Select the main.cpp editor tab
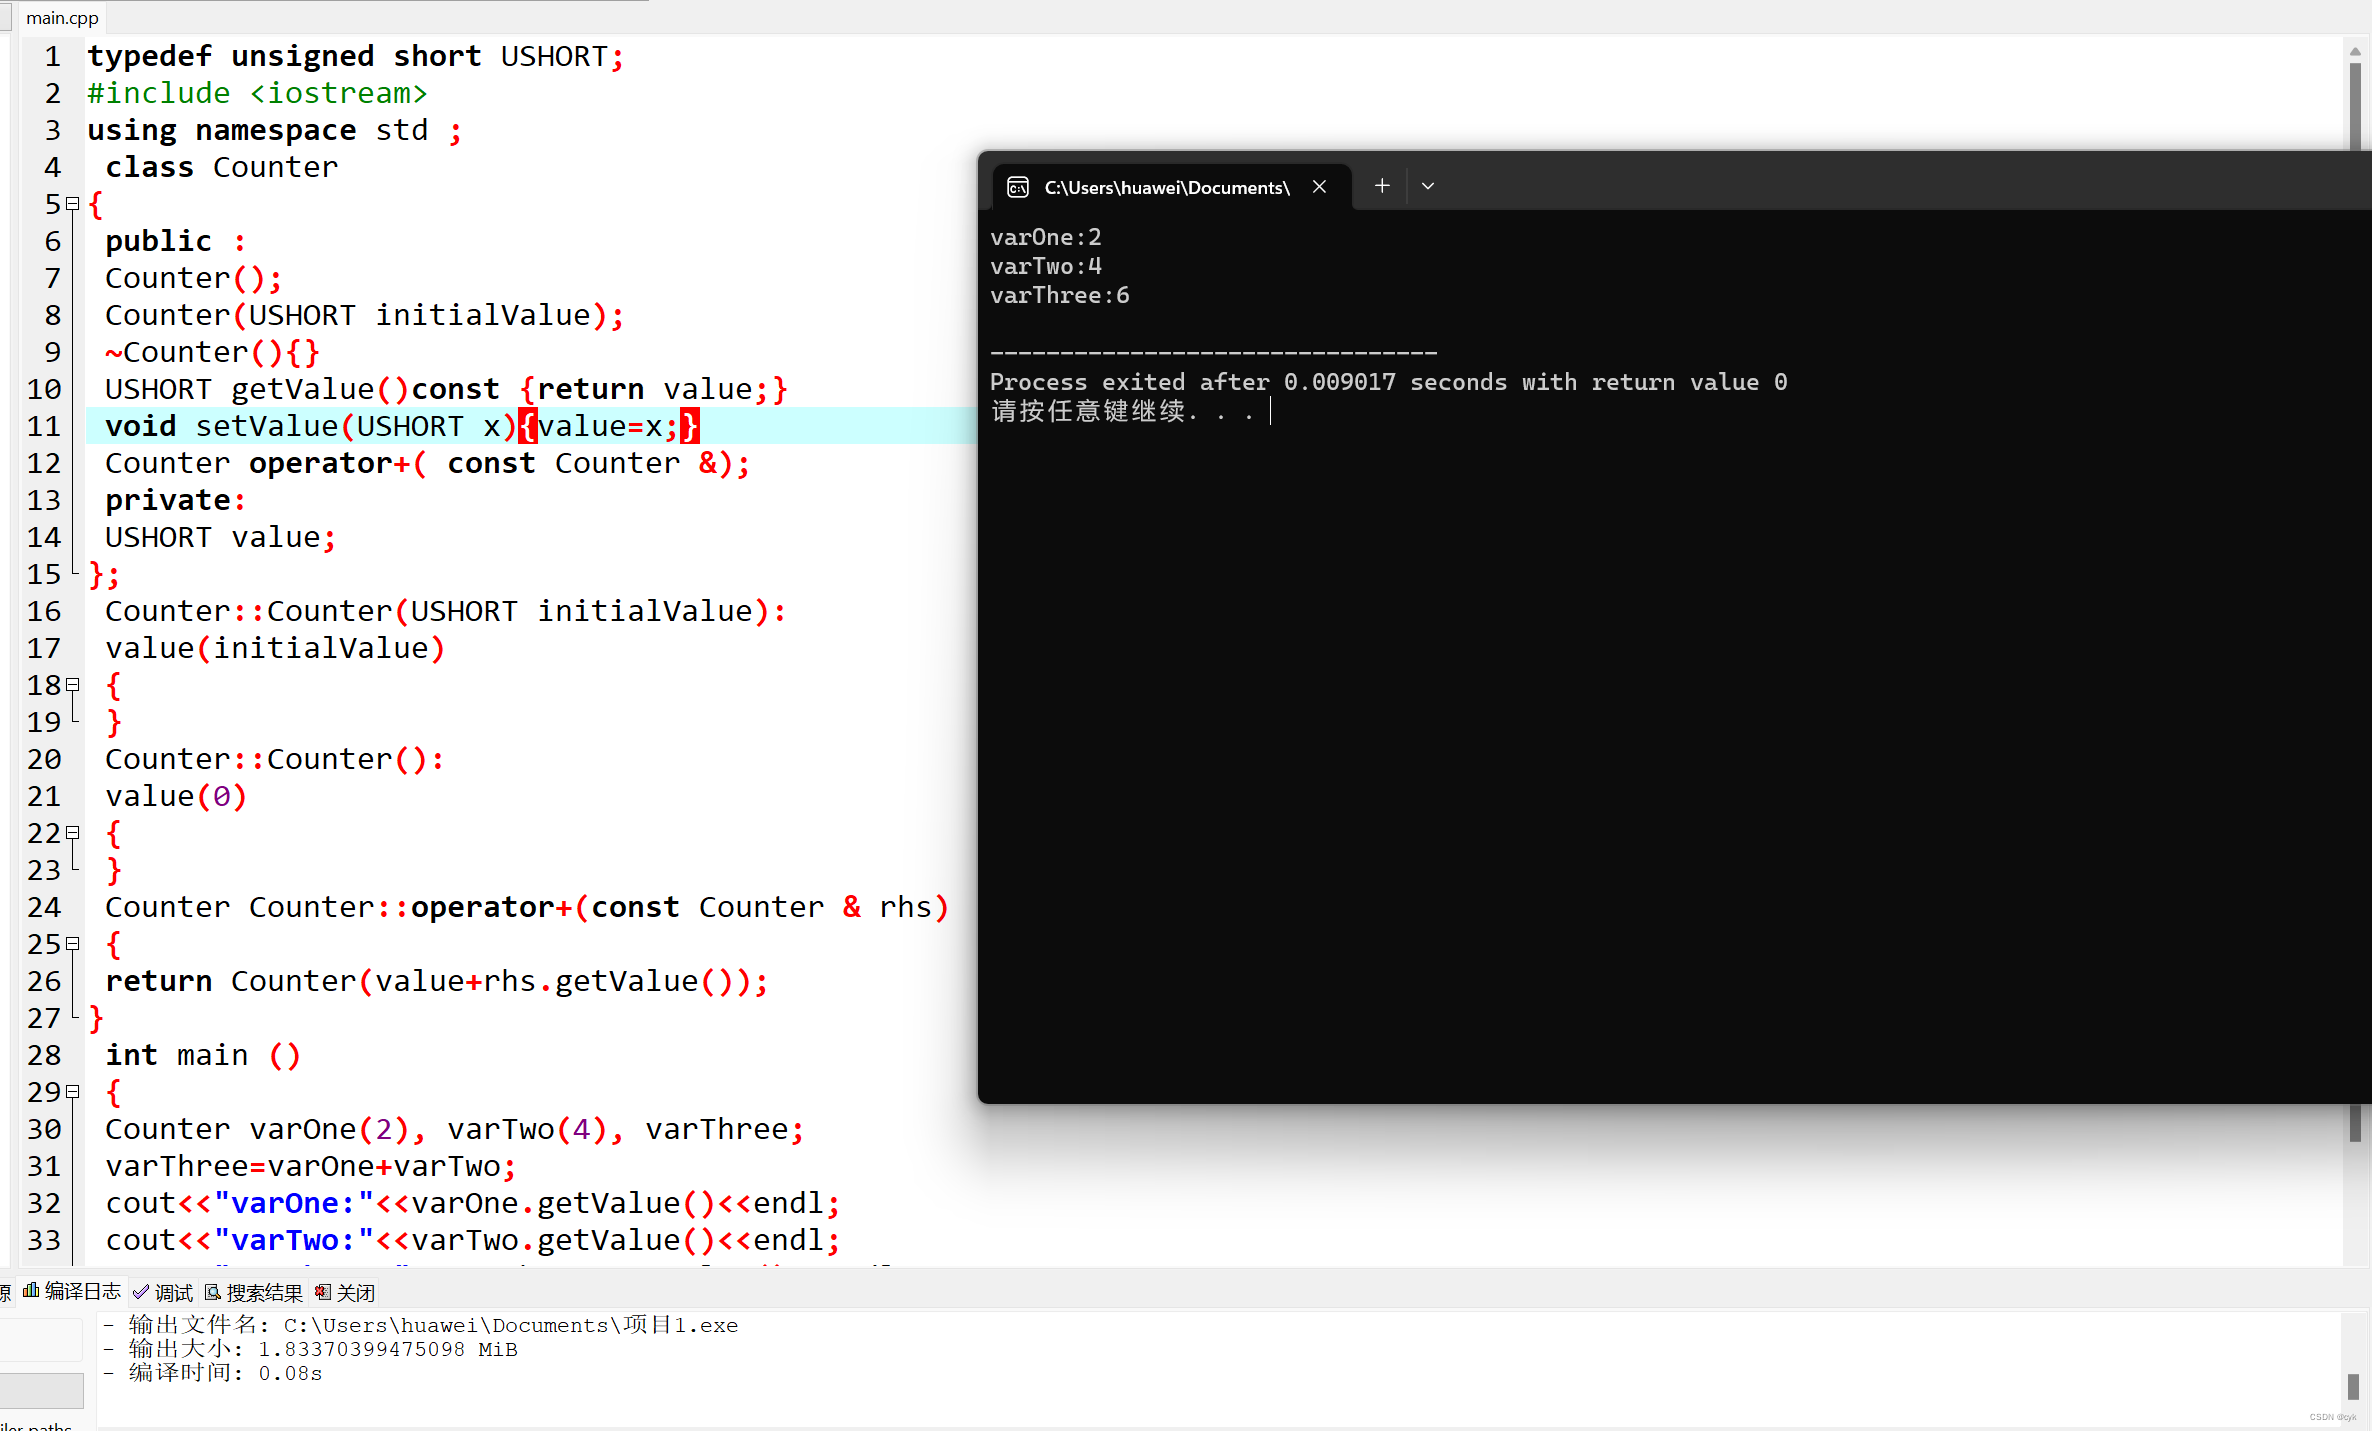Image resolution: width=2372 pixels, height=1431 pixels. point(62,17)
